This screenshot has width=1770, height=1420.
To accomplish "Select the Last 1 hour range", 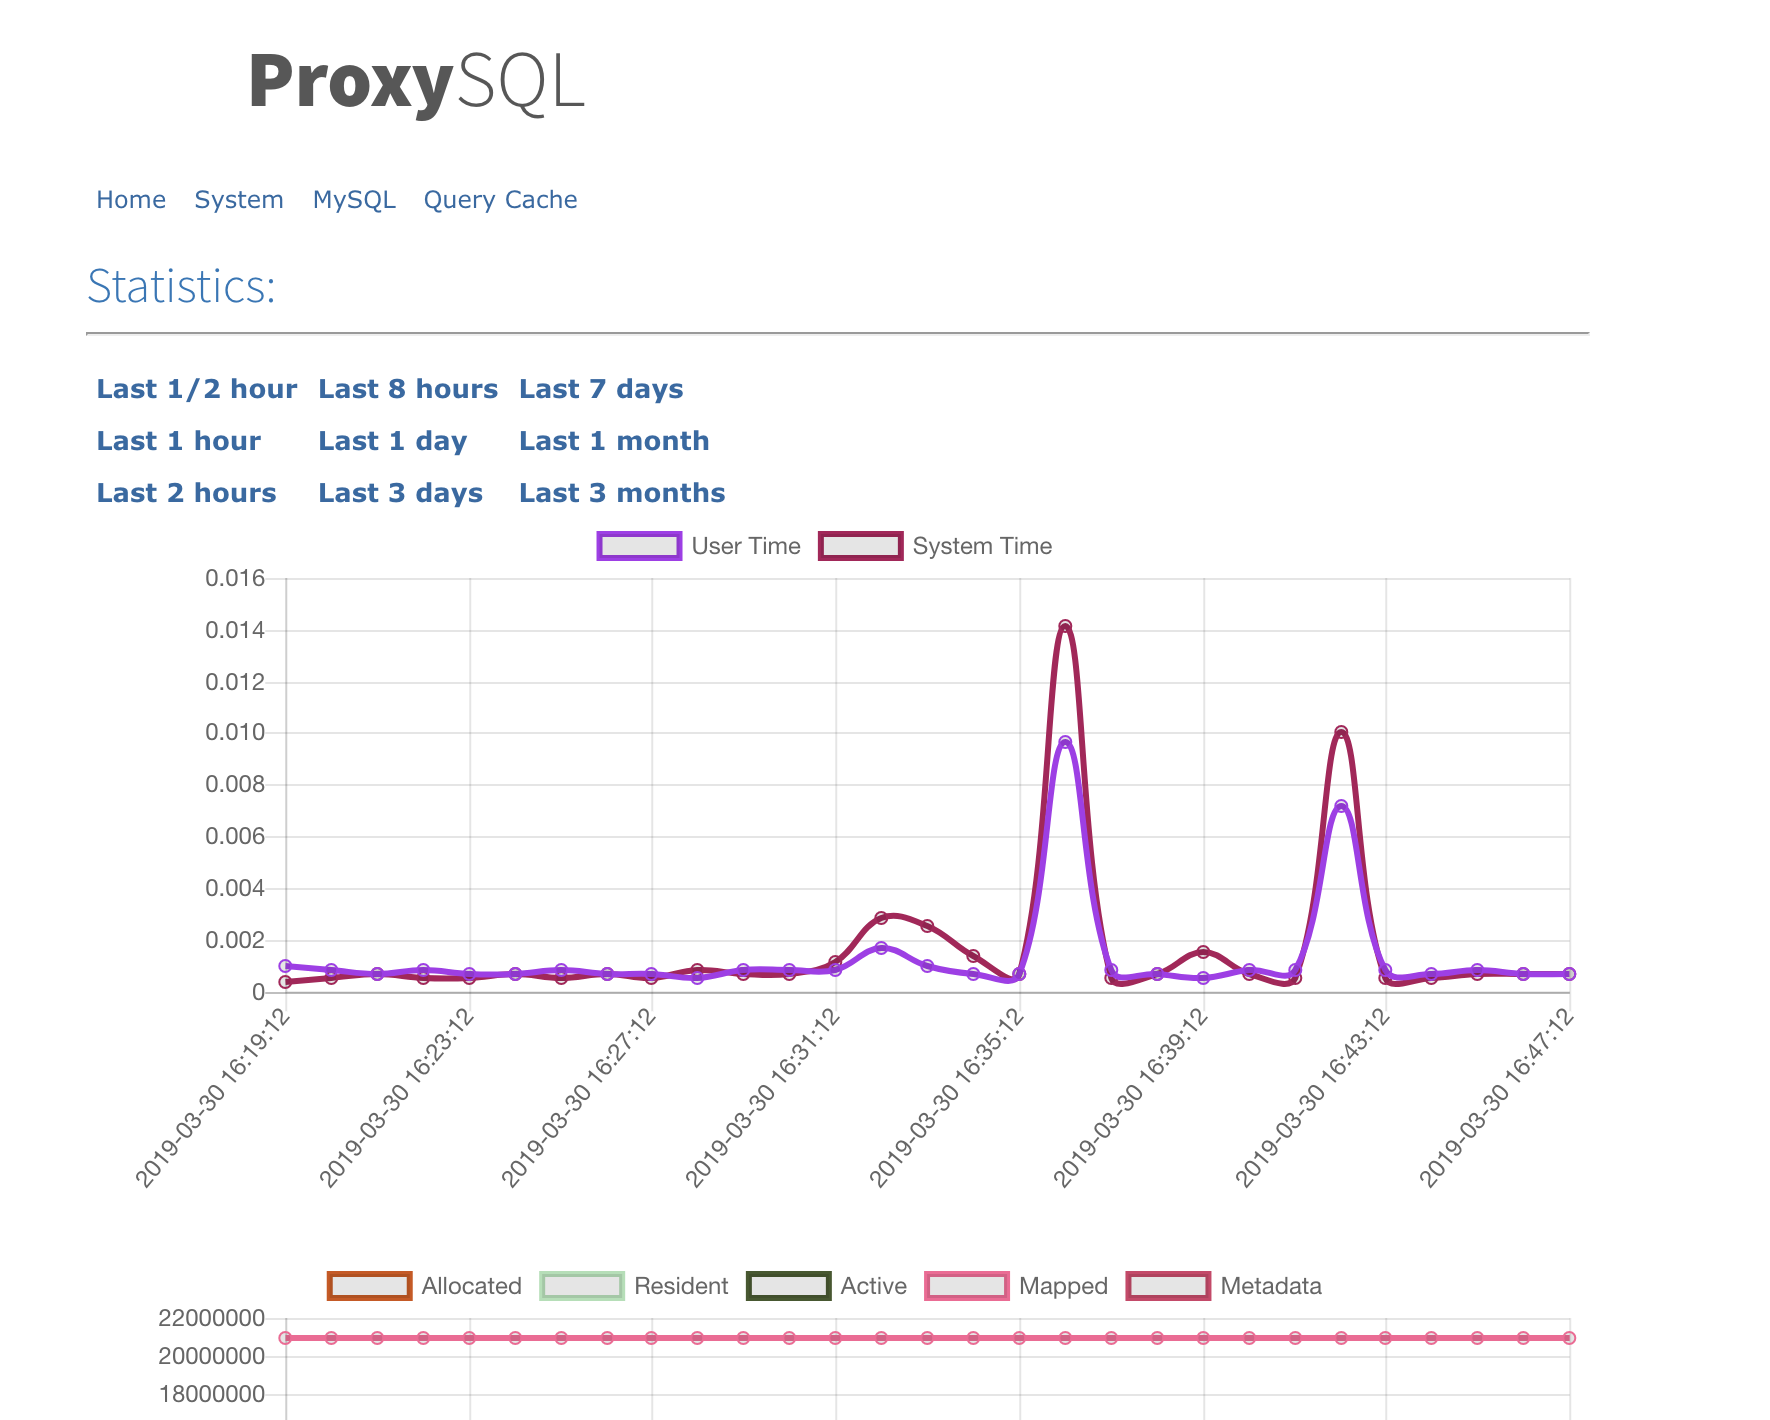I will pyautogui.click(x=179, y=440).
